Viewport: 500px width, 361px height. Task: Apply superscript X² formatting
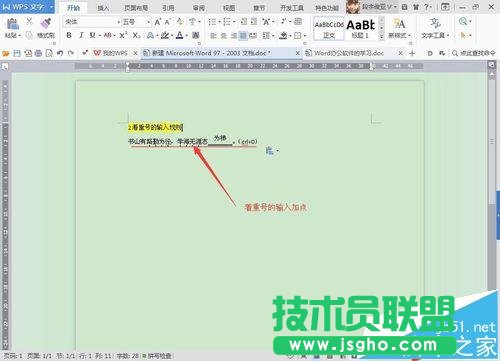click(123, 35)
